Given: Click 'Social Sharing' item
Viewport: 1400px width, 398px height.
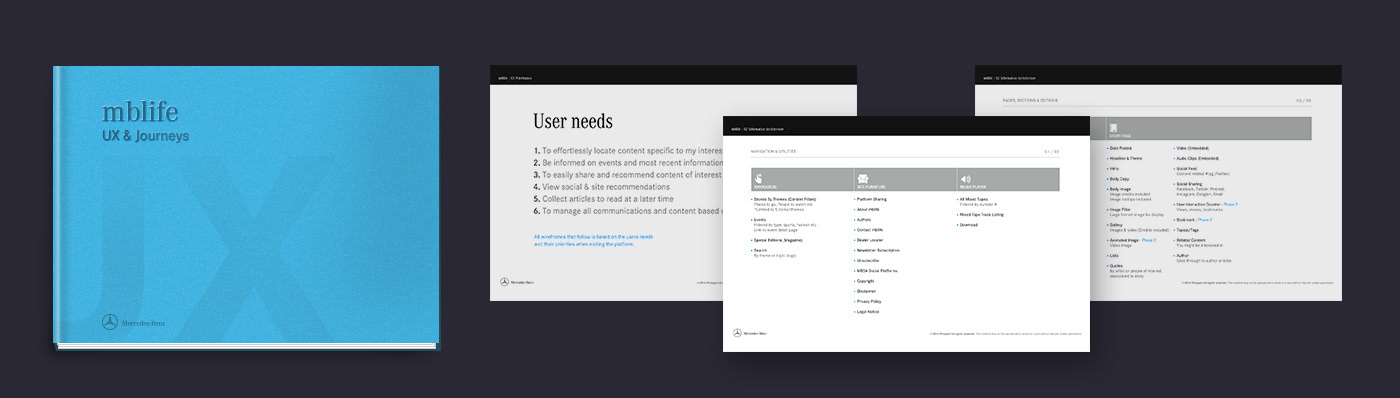Looking at the screenshot, I should (1188, 183).
